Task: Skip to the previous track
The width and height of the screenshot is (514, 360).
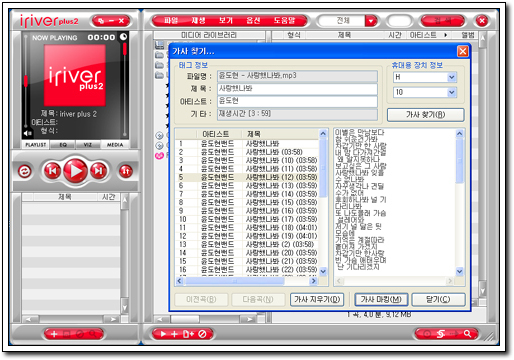Action: point(52,171)
